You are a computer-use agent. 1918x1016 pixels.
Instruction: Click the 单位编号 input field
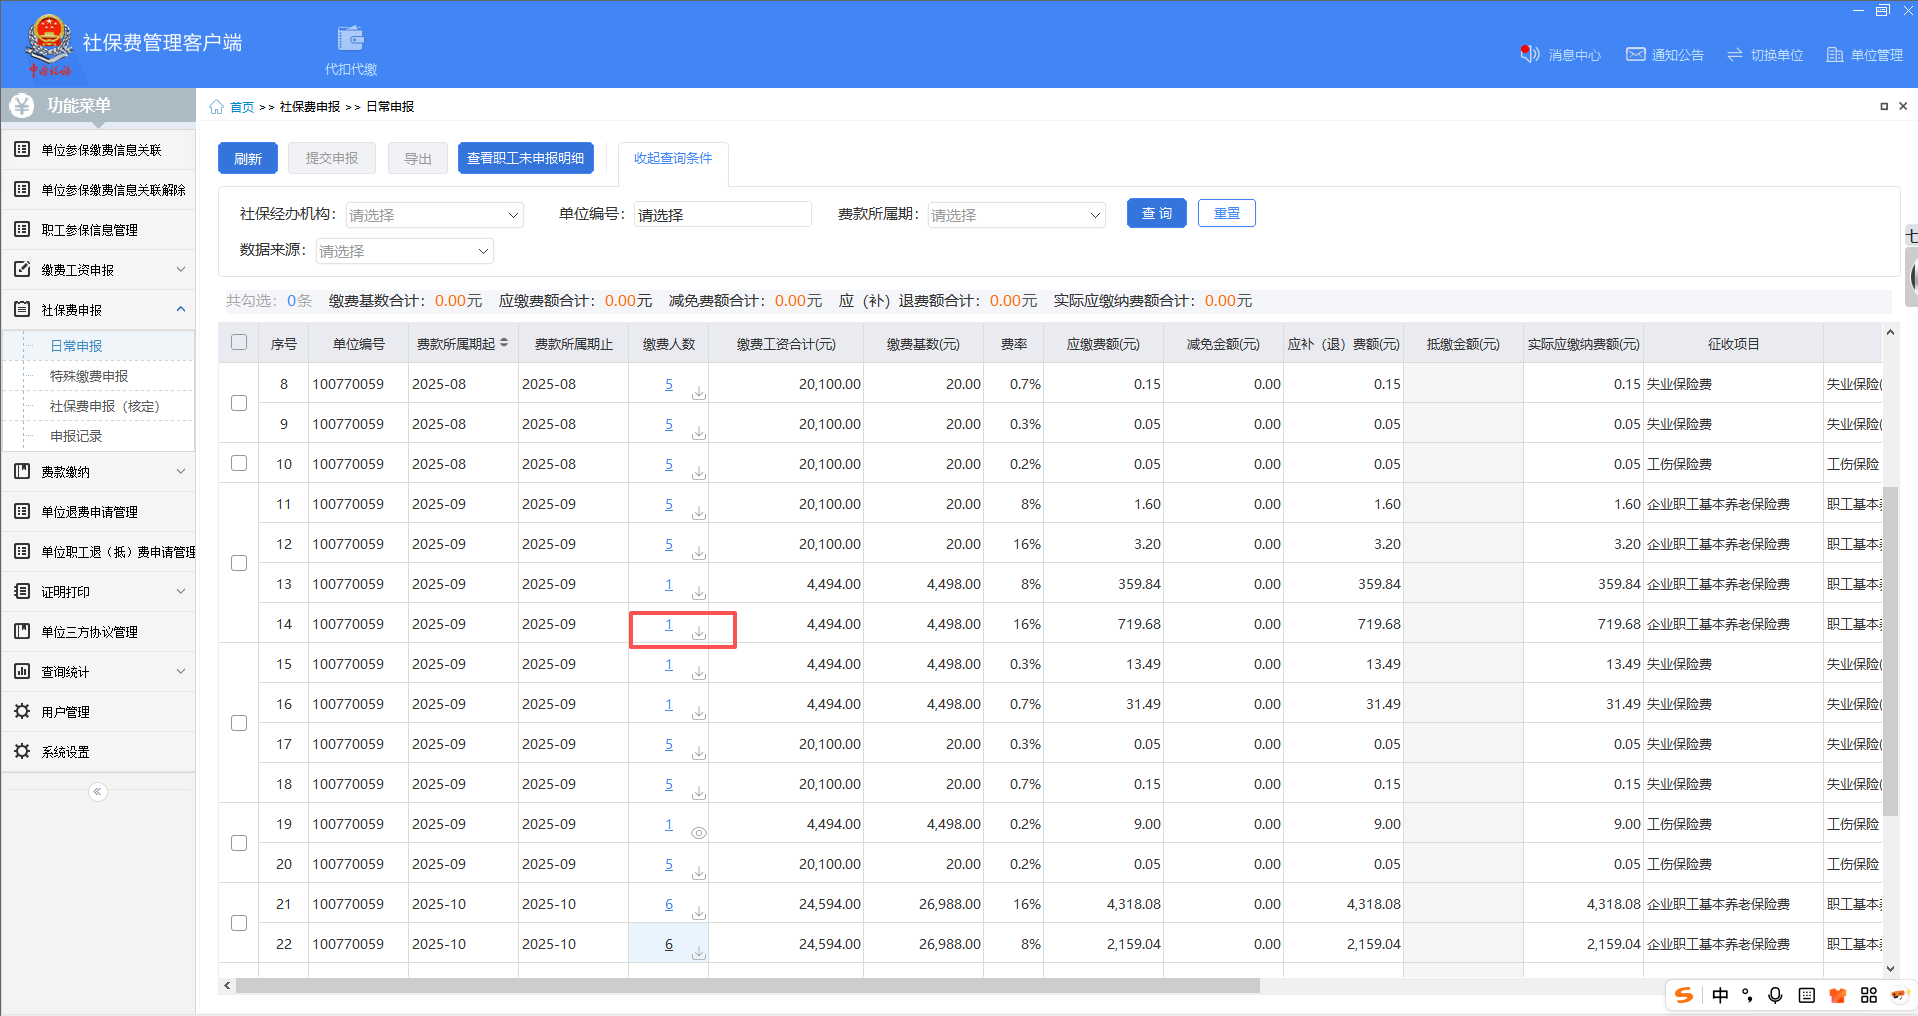coord(723,215)
